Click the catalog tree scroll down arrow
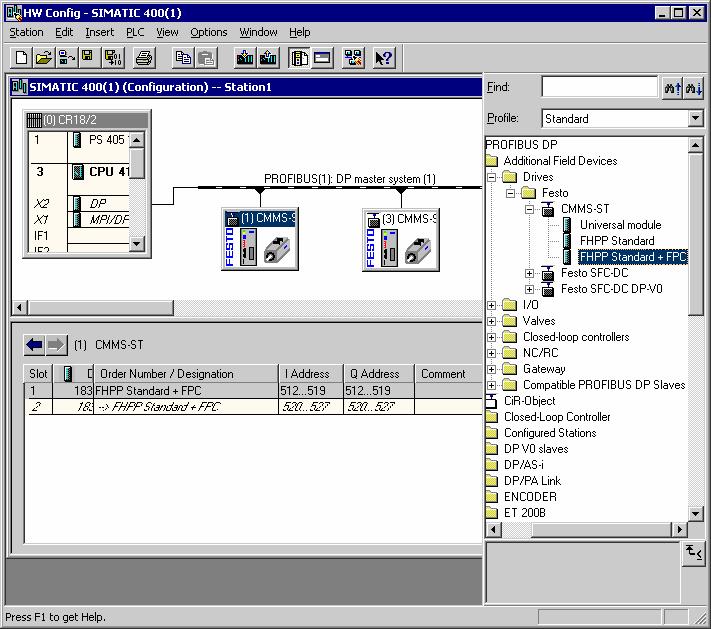 (x=695, y=513)
